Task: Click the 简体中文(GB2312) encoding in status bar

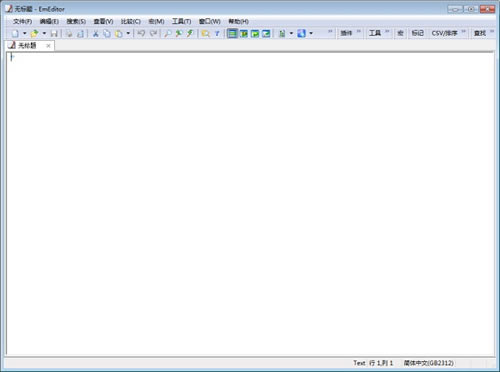Action: [x=429, y=363]
